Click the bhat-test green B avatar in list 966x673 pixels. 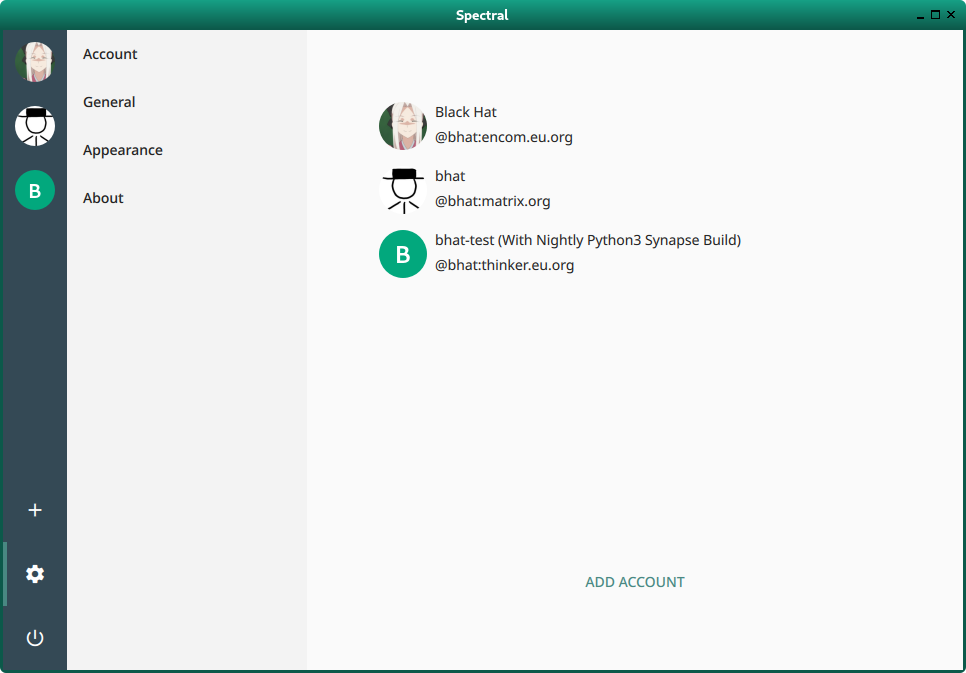403,254
